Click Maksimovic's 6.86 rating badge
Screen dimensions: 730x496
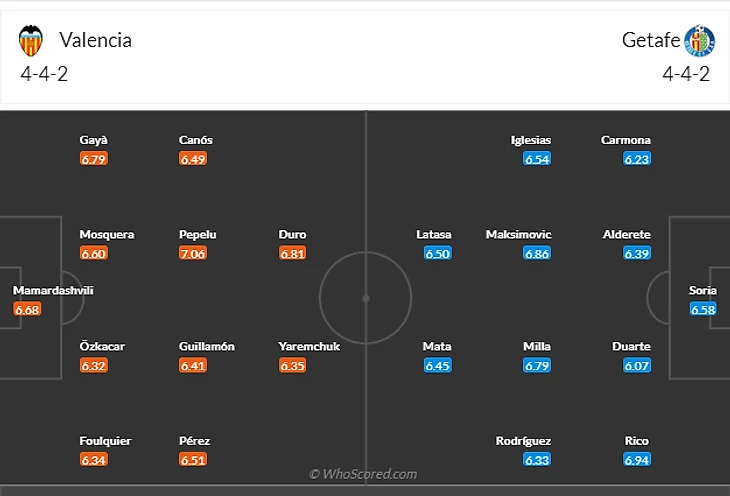point(537,254)
